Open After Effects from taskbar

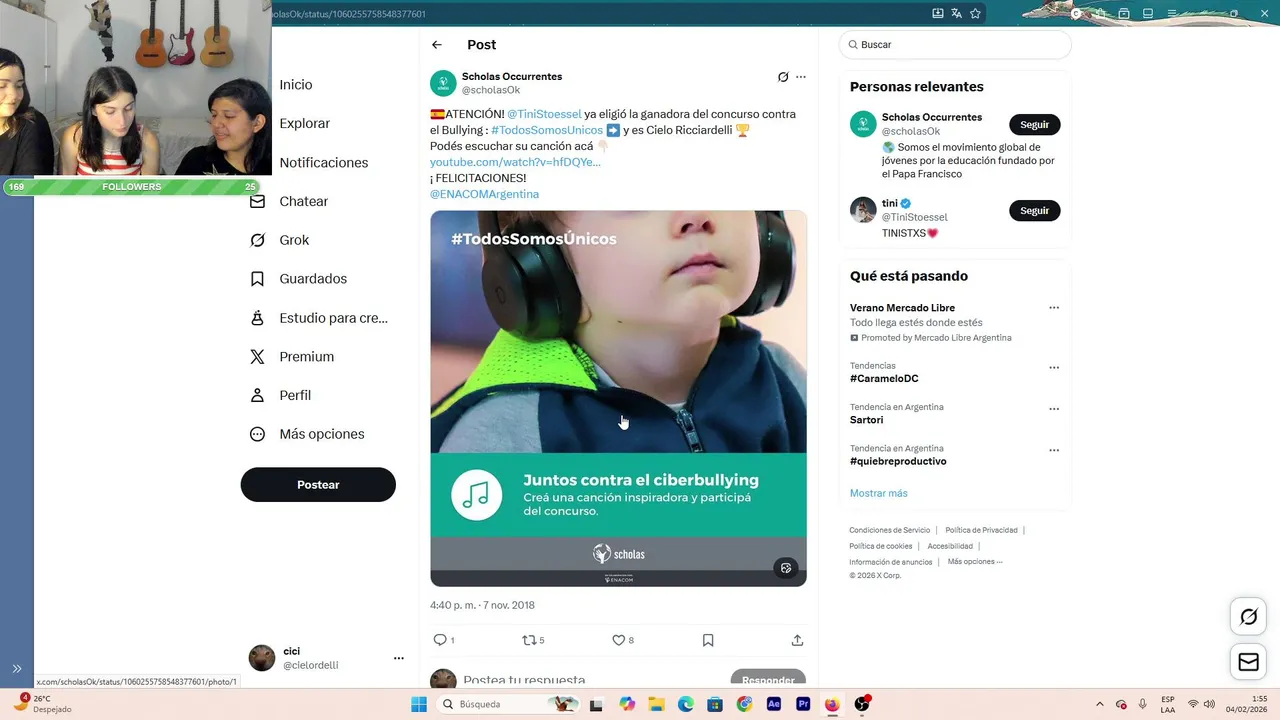[x=773, y=704]
